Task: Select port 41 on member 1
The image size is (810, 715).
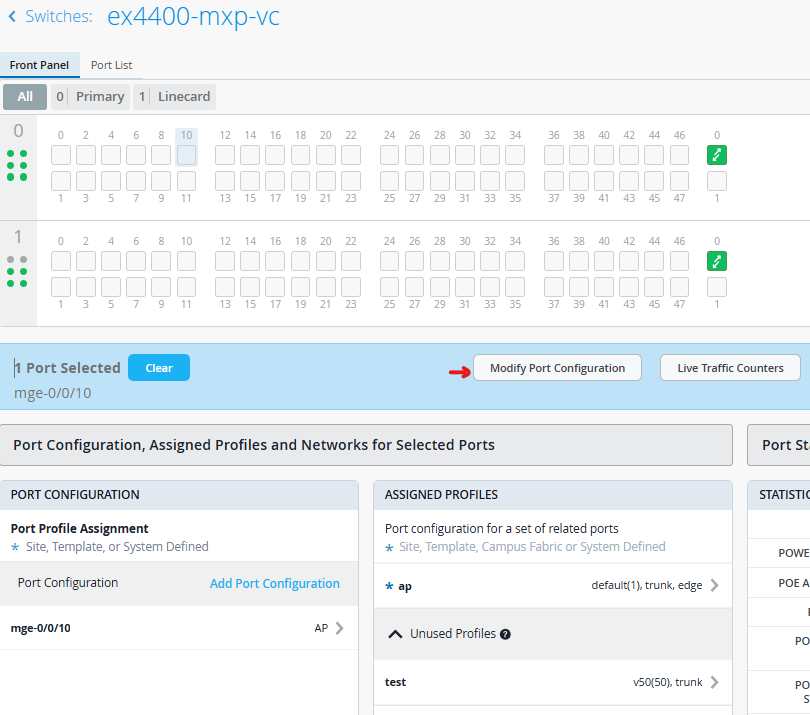Action: point(604,287)
